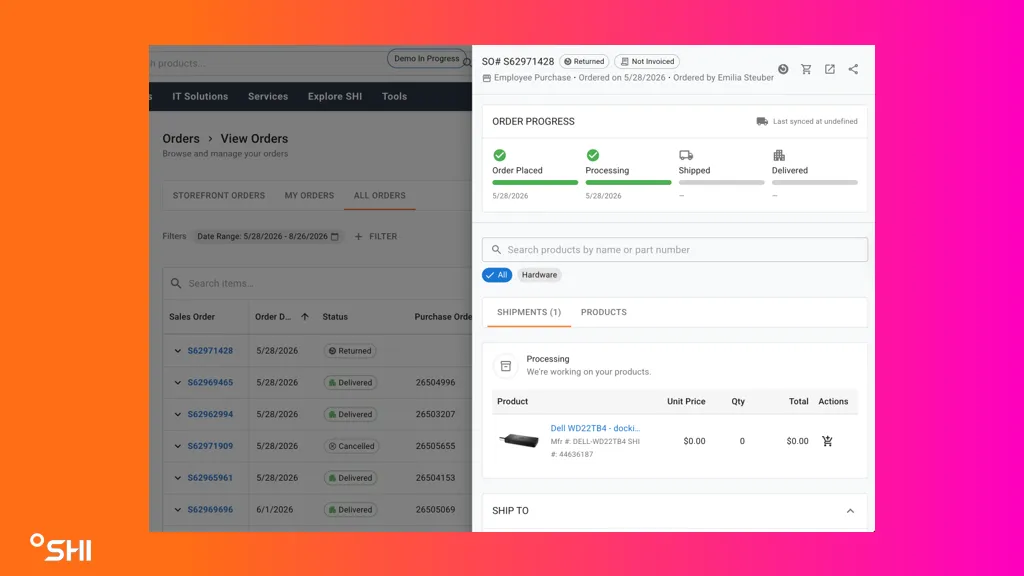Collapse the SHIP TO section

tap(850, 511)
